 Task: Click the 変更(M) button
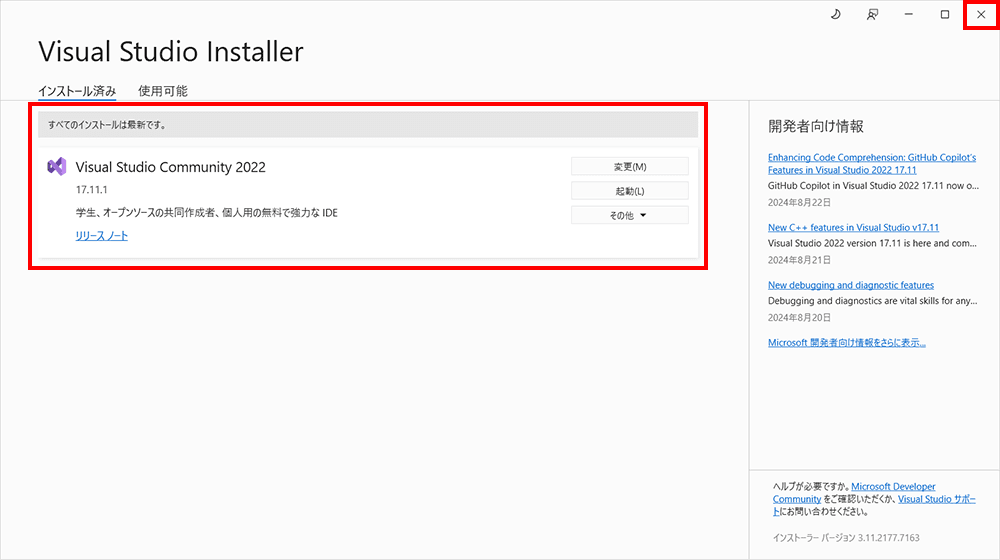(629, 166)
